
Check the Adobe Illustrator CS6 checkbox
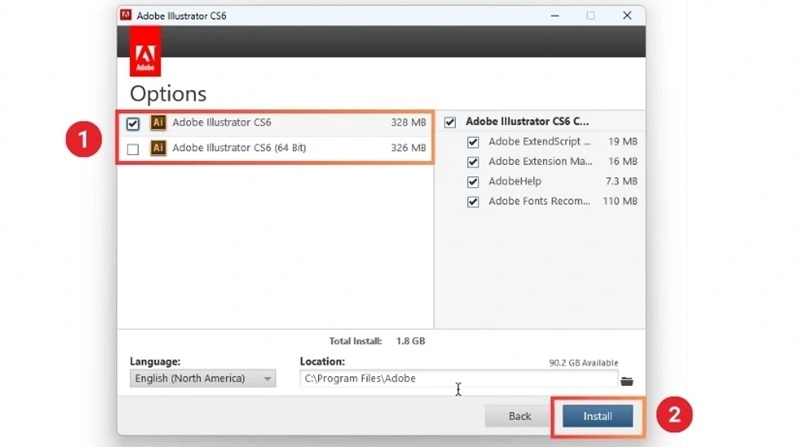coord(134,124)
